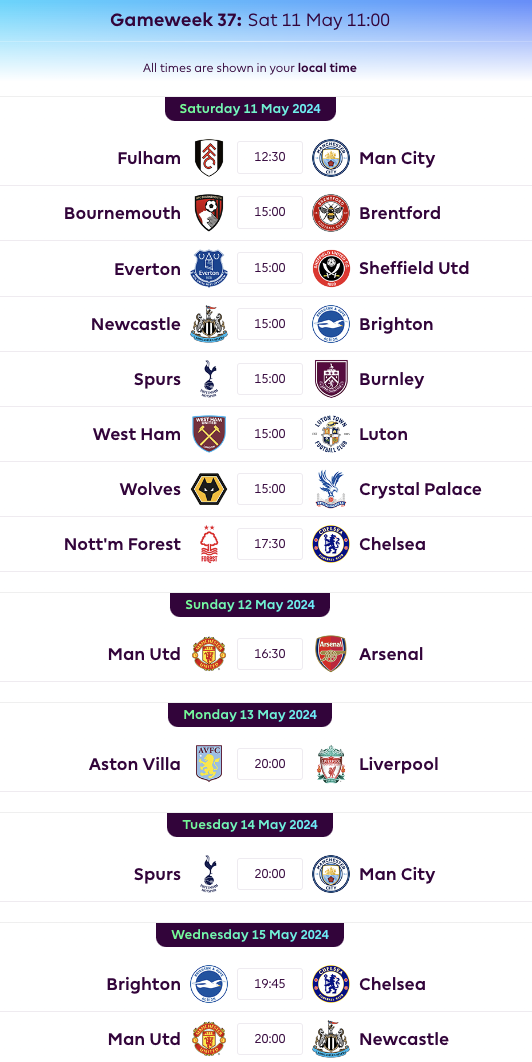
Task: Open the 12:30 Fulham v Man City kickoff
Action: pos(270,157)
